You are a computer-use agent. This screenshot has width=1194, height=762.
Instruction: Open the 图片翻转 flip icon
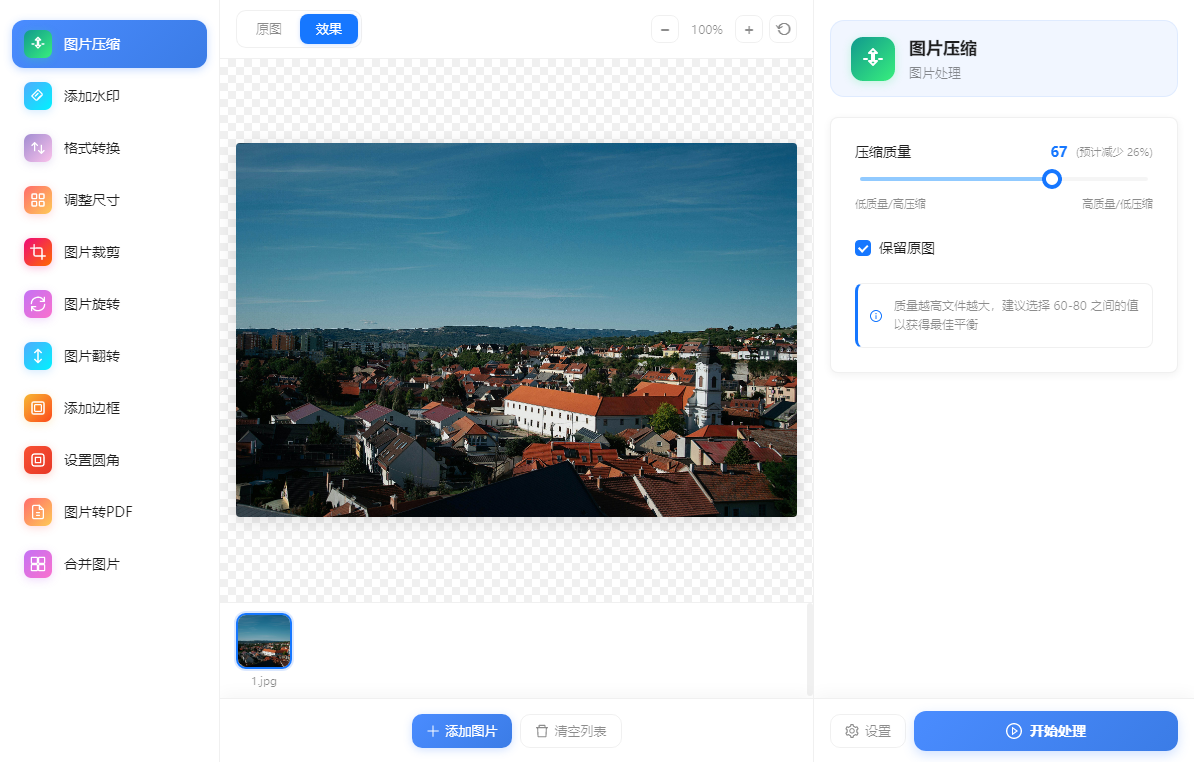click(x=38, y=355)
